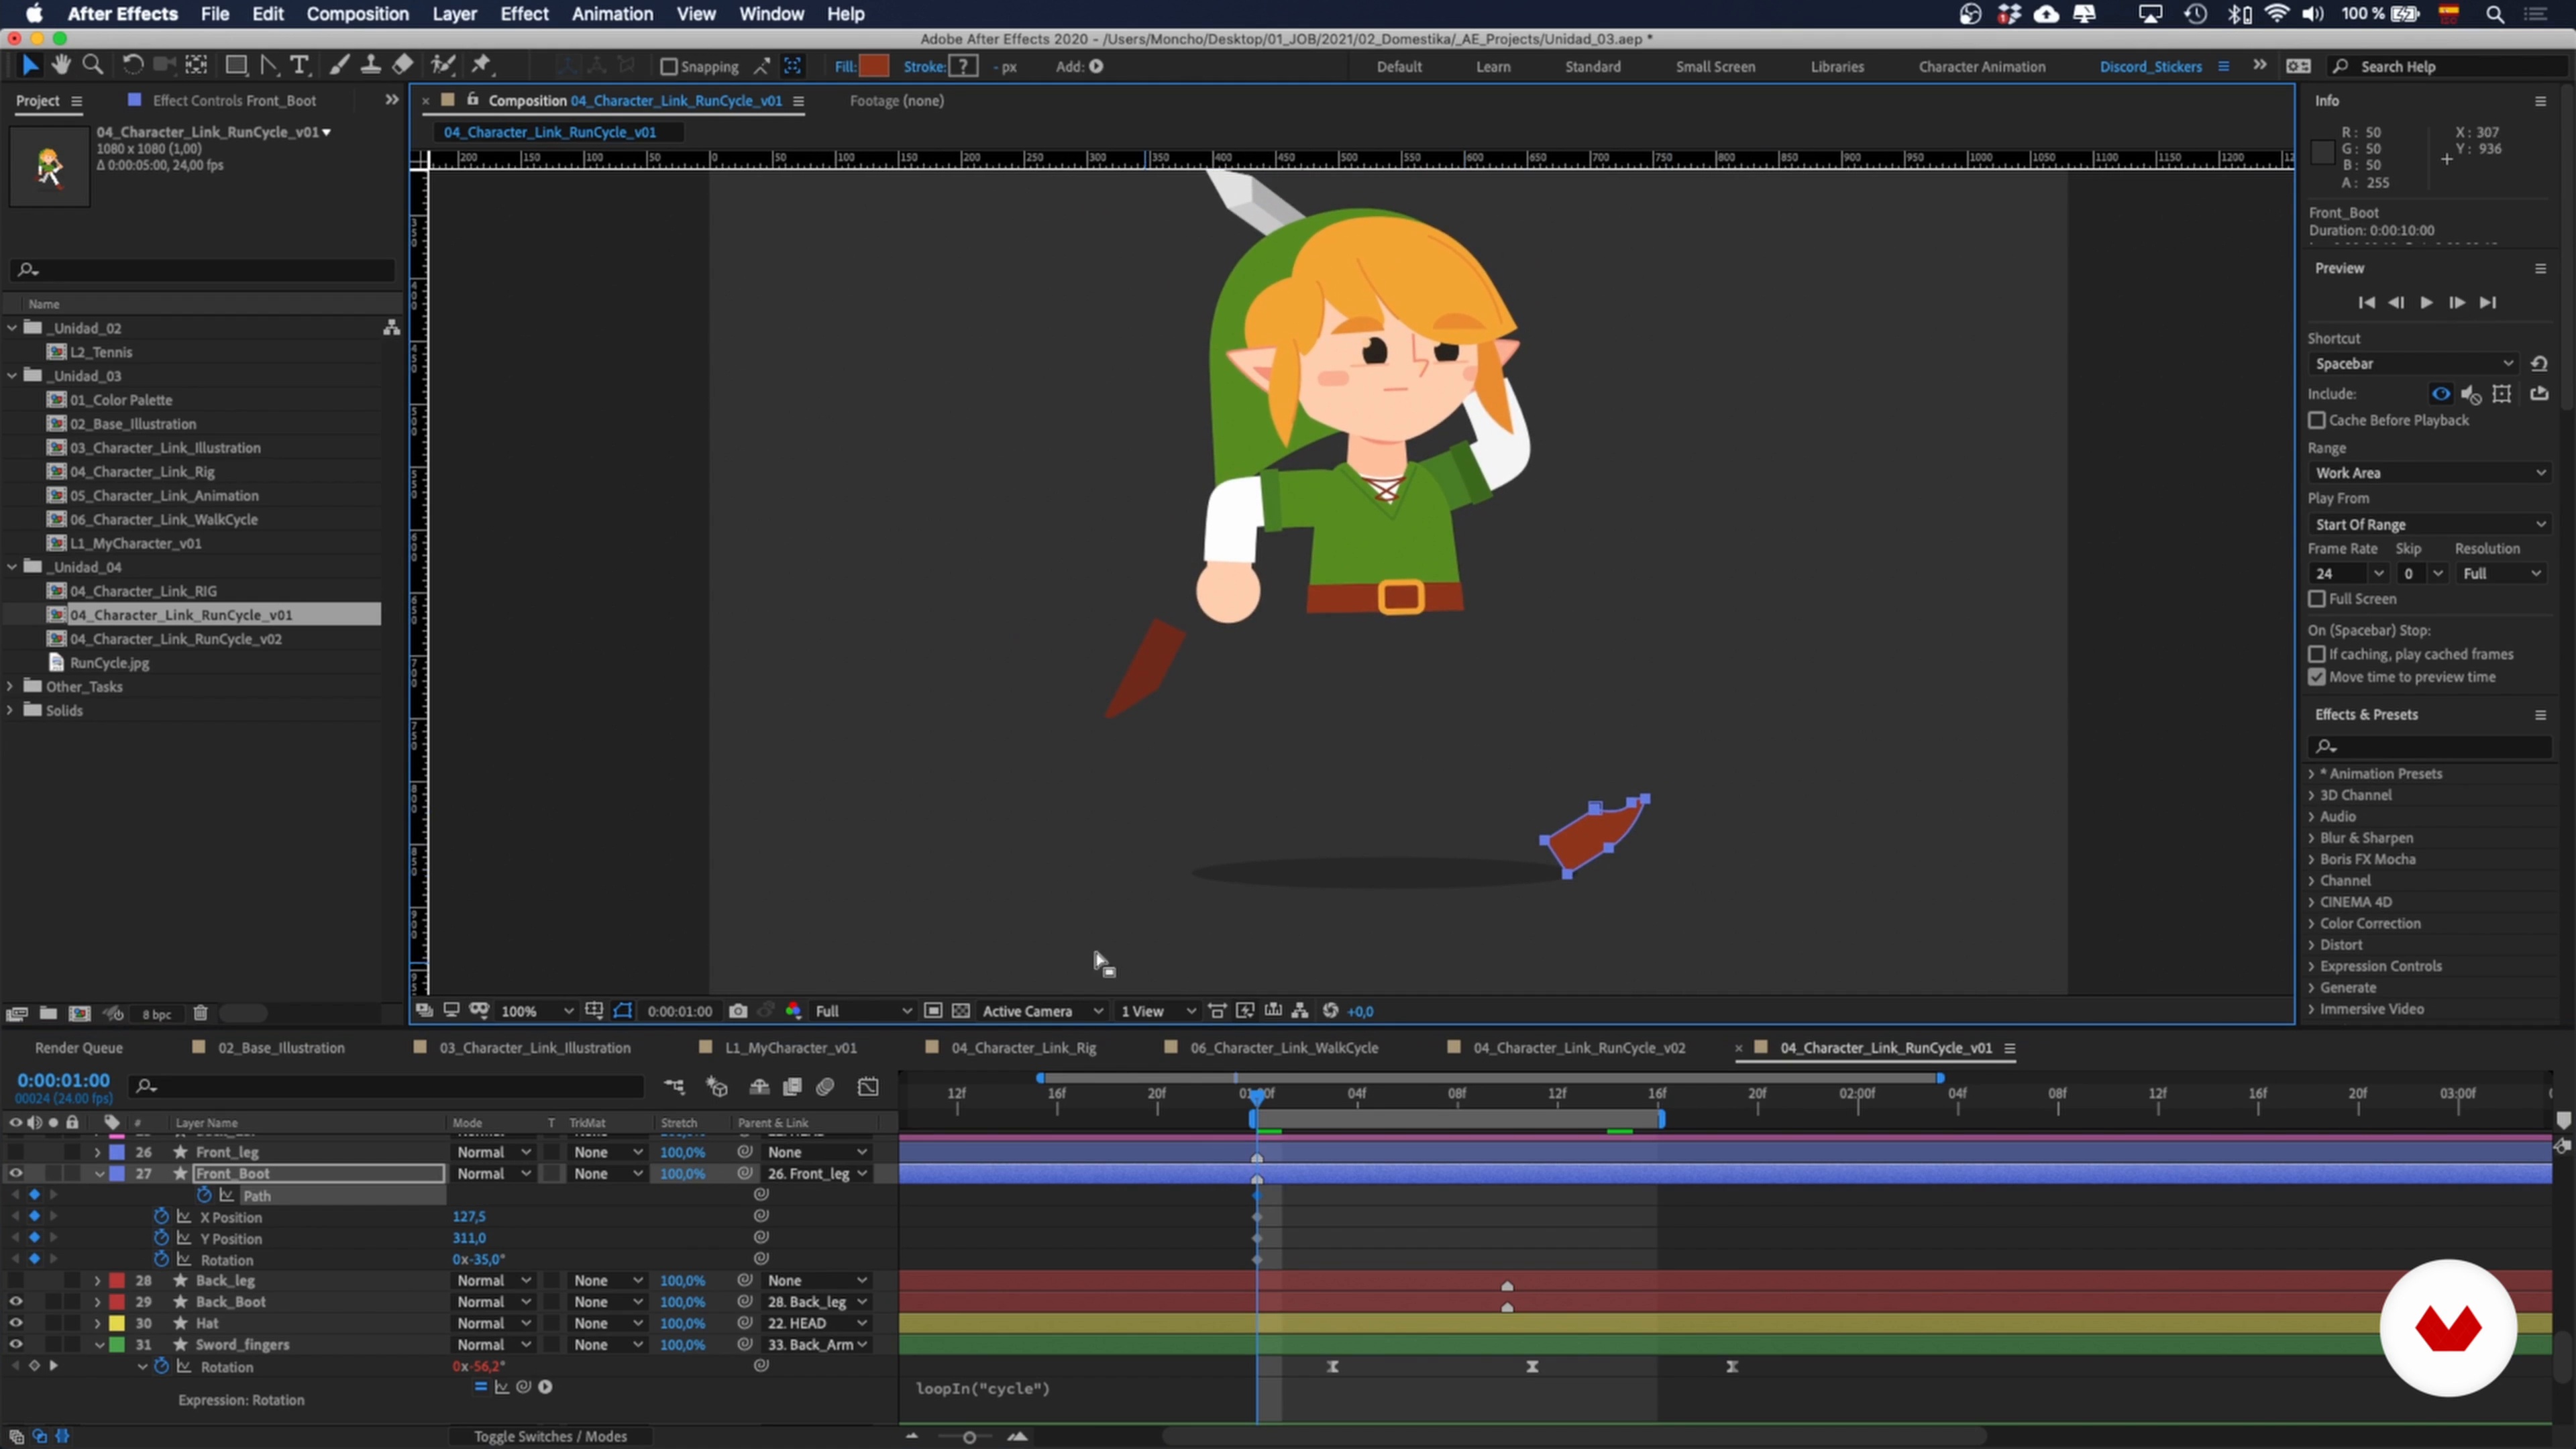Enable Full Screen preview checkbox
The width and height of the screenshot is (2576, 1449).
click(2317, 599)
